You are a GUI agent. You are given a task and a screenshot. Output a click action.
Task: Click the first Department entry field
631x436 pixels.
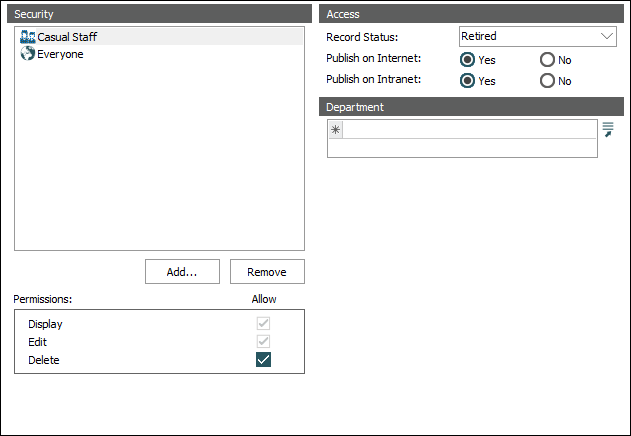coord(470,131)
